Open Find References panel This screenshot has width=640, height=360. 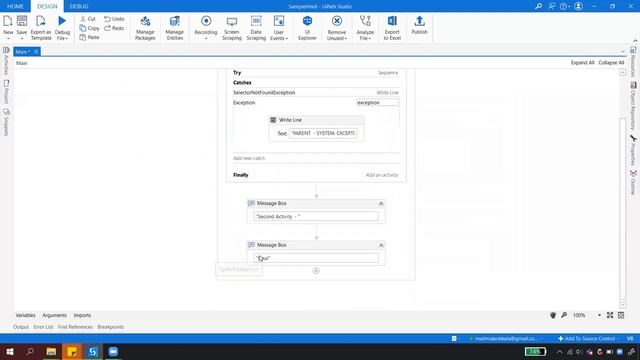(x=75, y=327)
